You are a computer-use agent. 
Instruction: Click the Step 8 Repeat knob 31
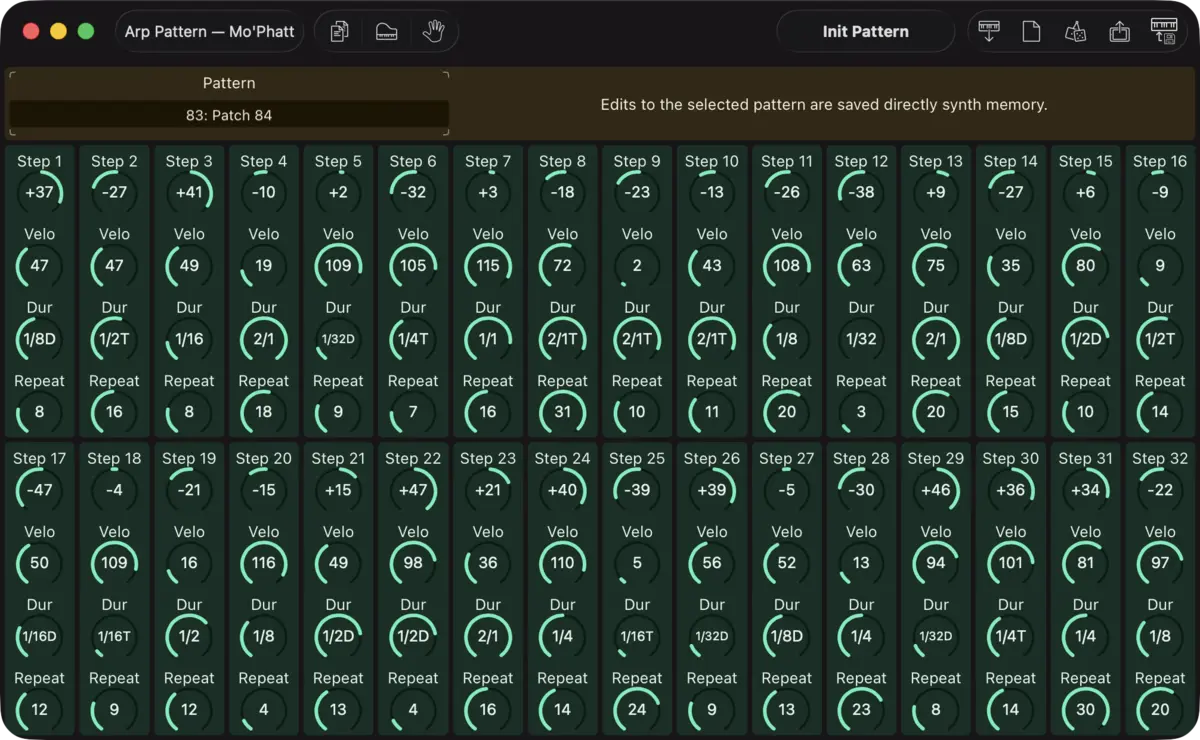click(x=563, y=412)
